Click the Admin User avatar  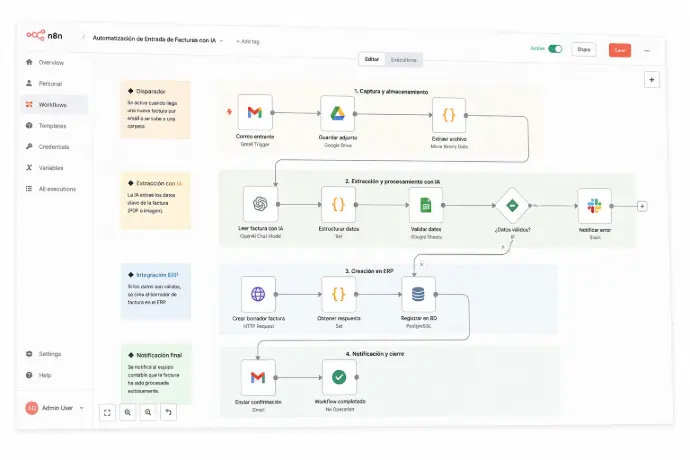click(x=32, y=408)
